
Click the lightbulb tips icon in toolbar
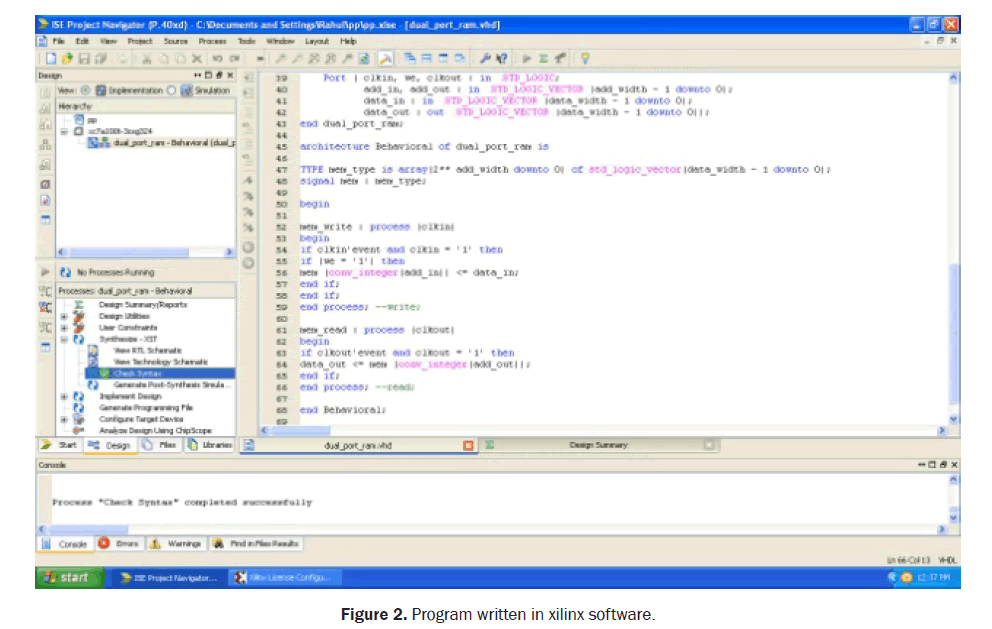click(585, 59)
